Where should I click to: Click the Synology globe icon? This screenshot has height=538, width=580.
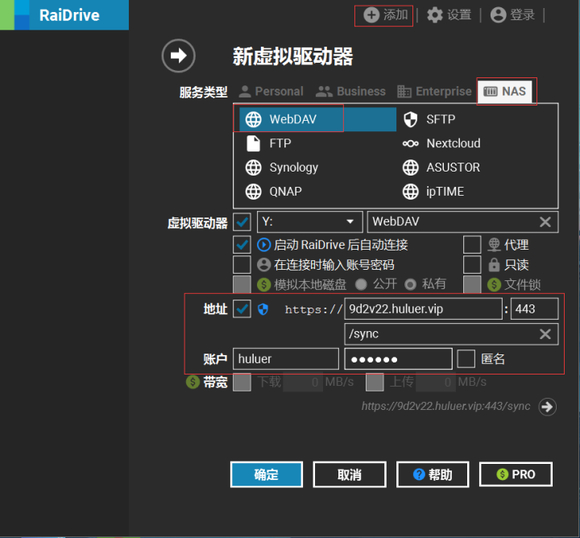(253, 168)
